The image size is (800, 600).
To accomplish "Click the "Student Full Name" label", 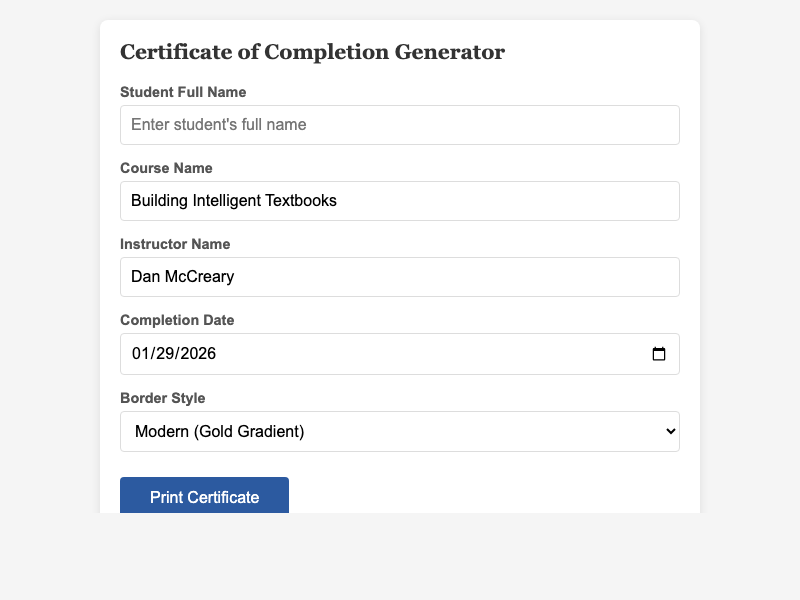I will point(183,92).
